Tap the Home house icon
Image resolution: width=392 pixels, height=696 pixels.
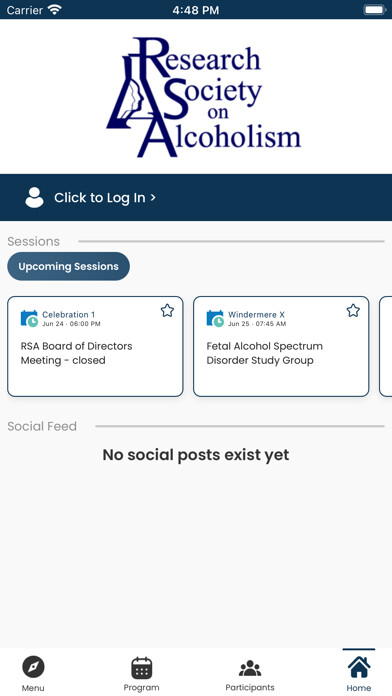359,667
